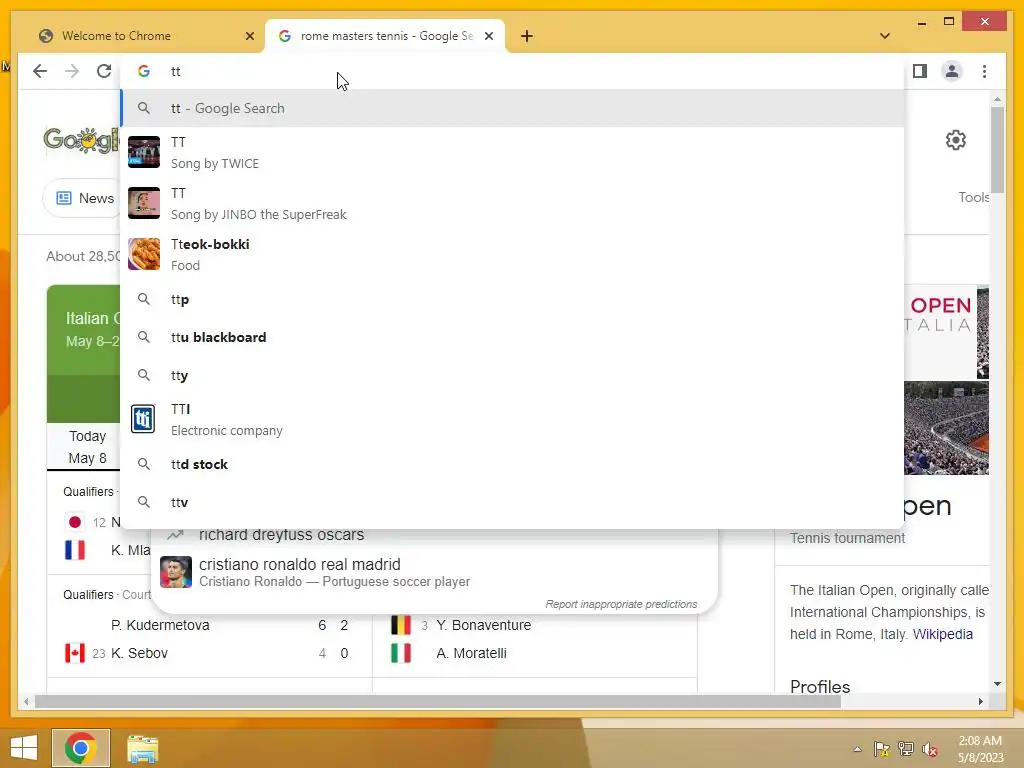Open Chrome side panel
The width and height of the screenshot is (1024, 768).
pos(920,71)
